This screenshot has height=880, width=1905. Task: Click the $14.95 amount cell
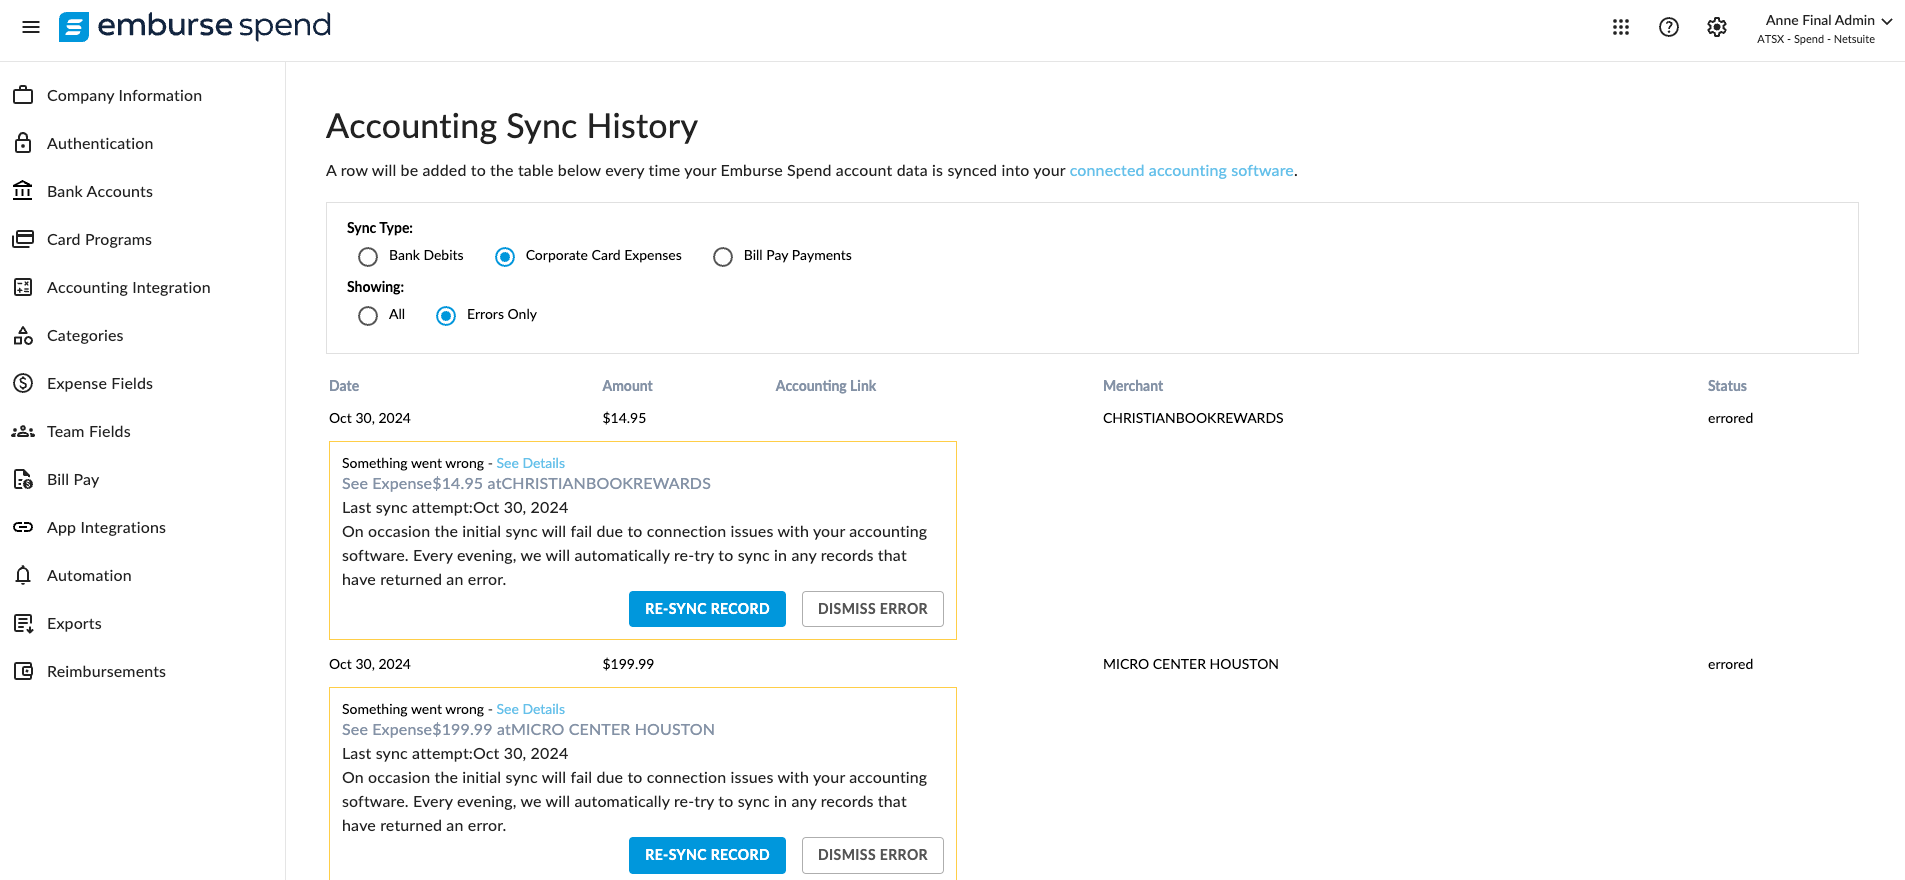[624, 418]
